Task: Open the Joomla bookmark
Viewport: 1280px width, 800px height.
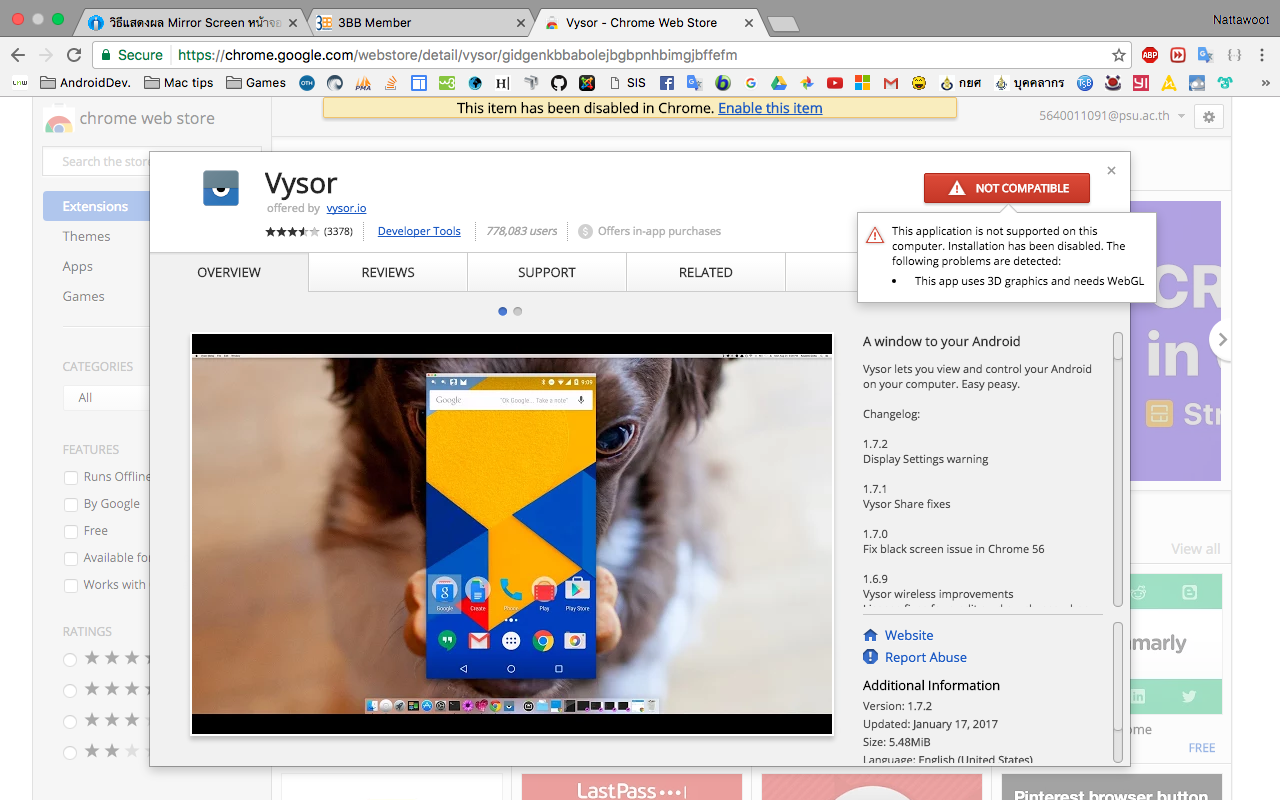Action: point(587,83)
